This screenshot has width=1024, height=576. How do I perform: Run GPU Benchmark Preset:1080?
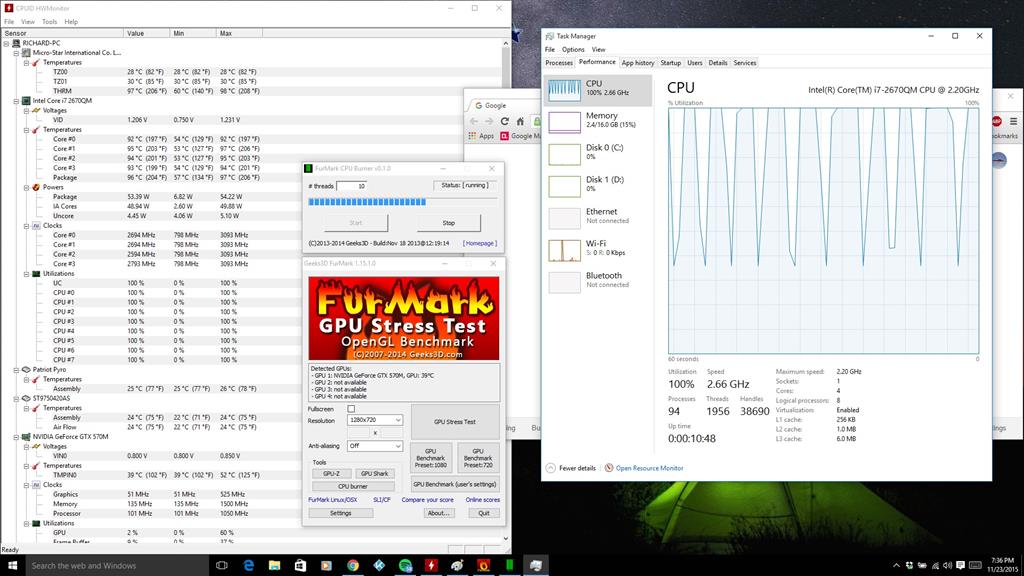[430, 458]
